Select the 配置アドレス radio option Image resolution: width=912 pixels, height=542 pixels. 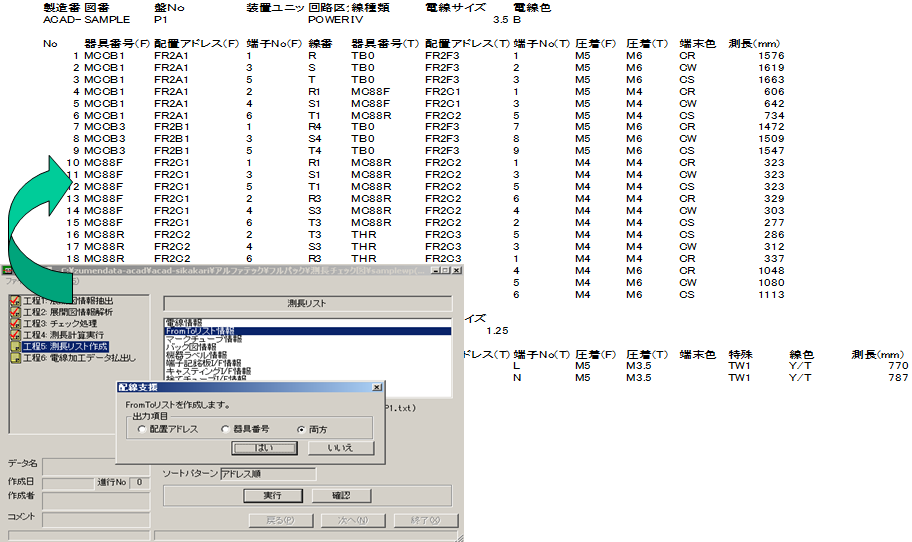[x=142, y=428]
